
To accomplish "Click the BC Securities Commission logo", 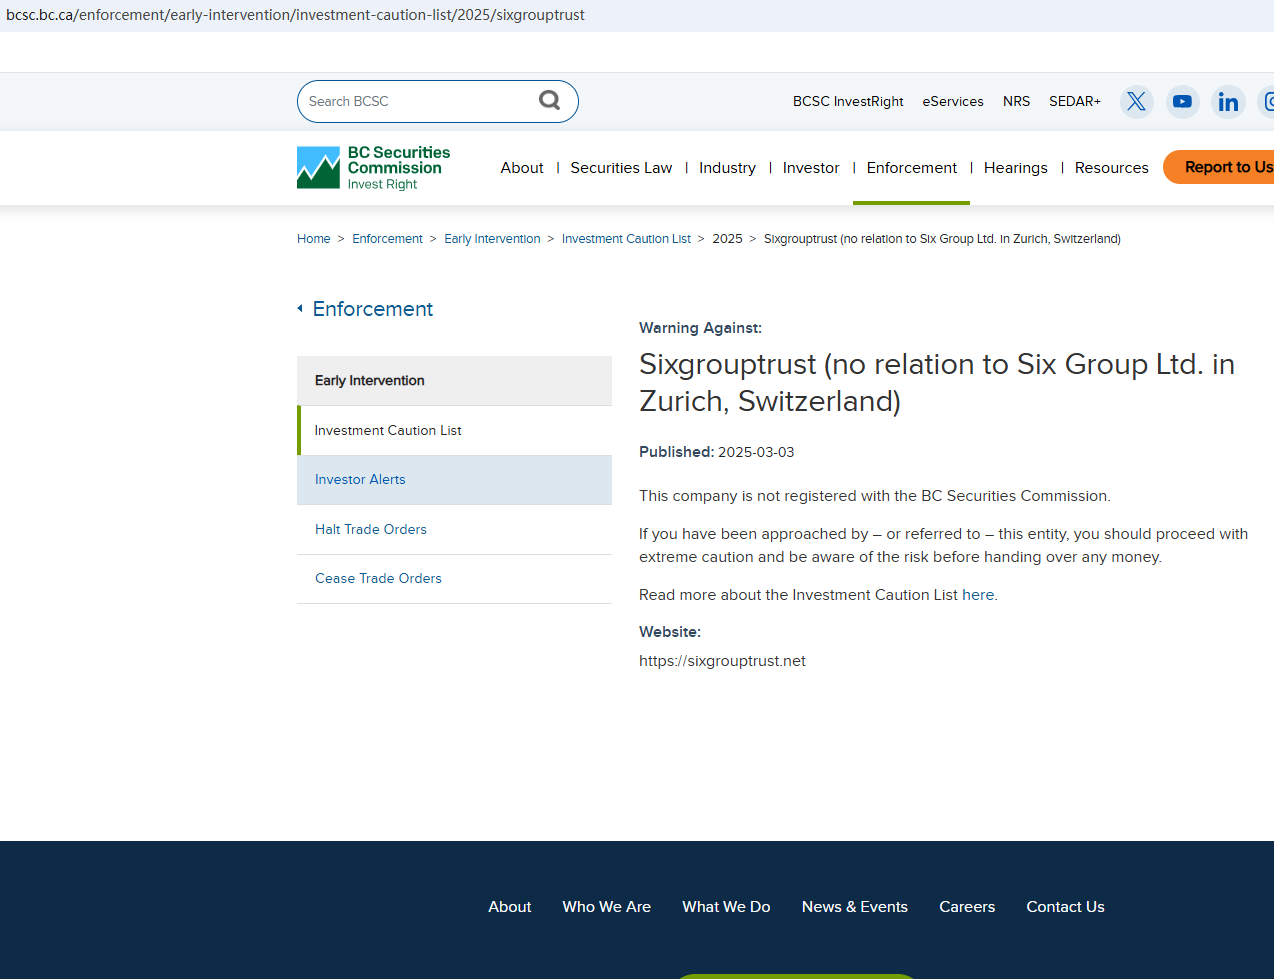I will pos(374,167).
